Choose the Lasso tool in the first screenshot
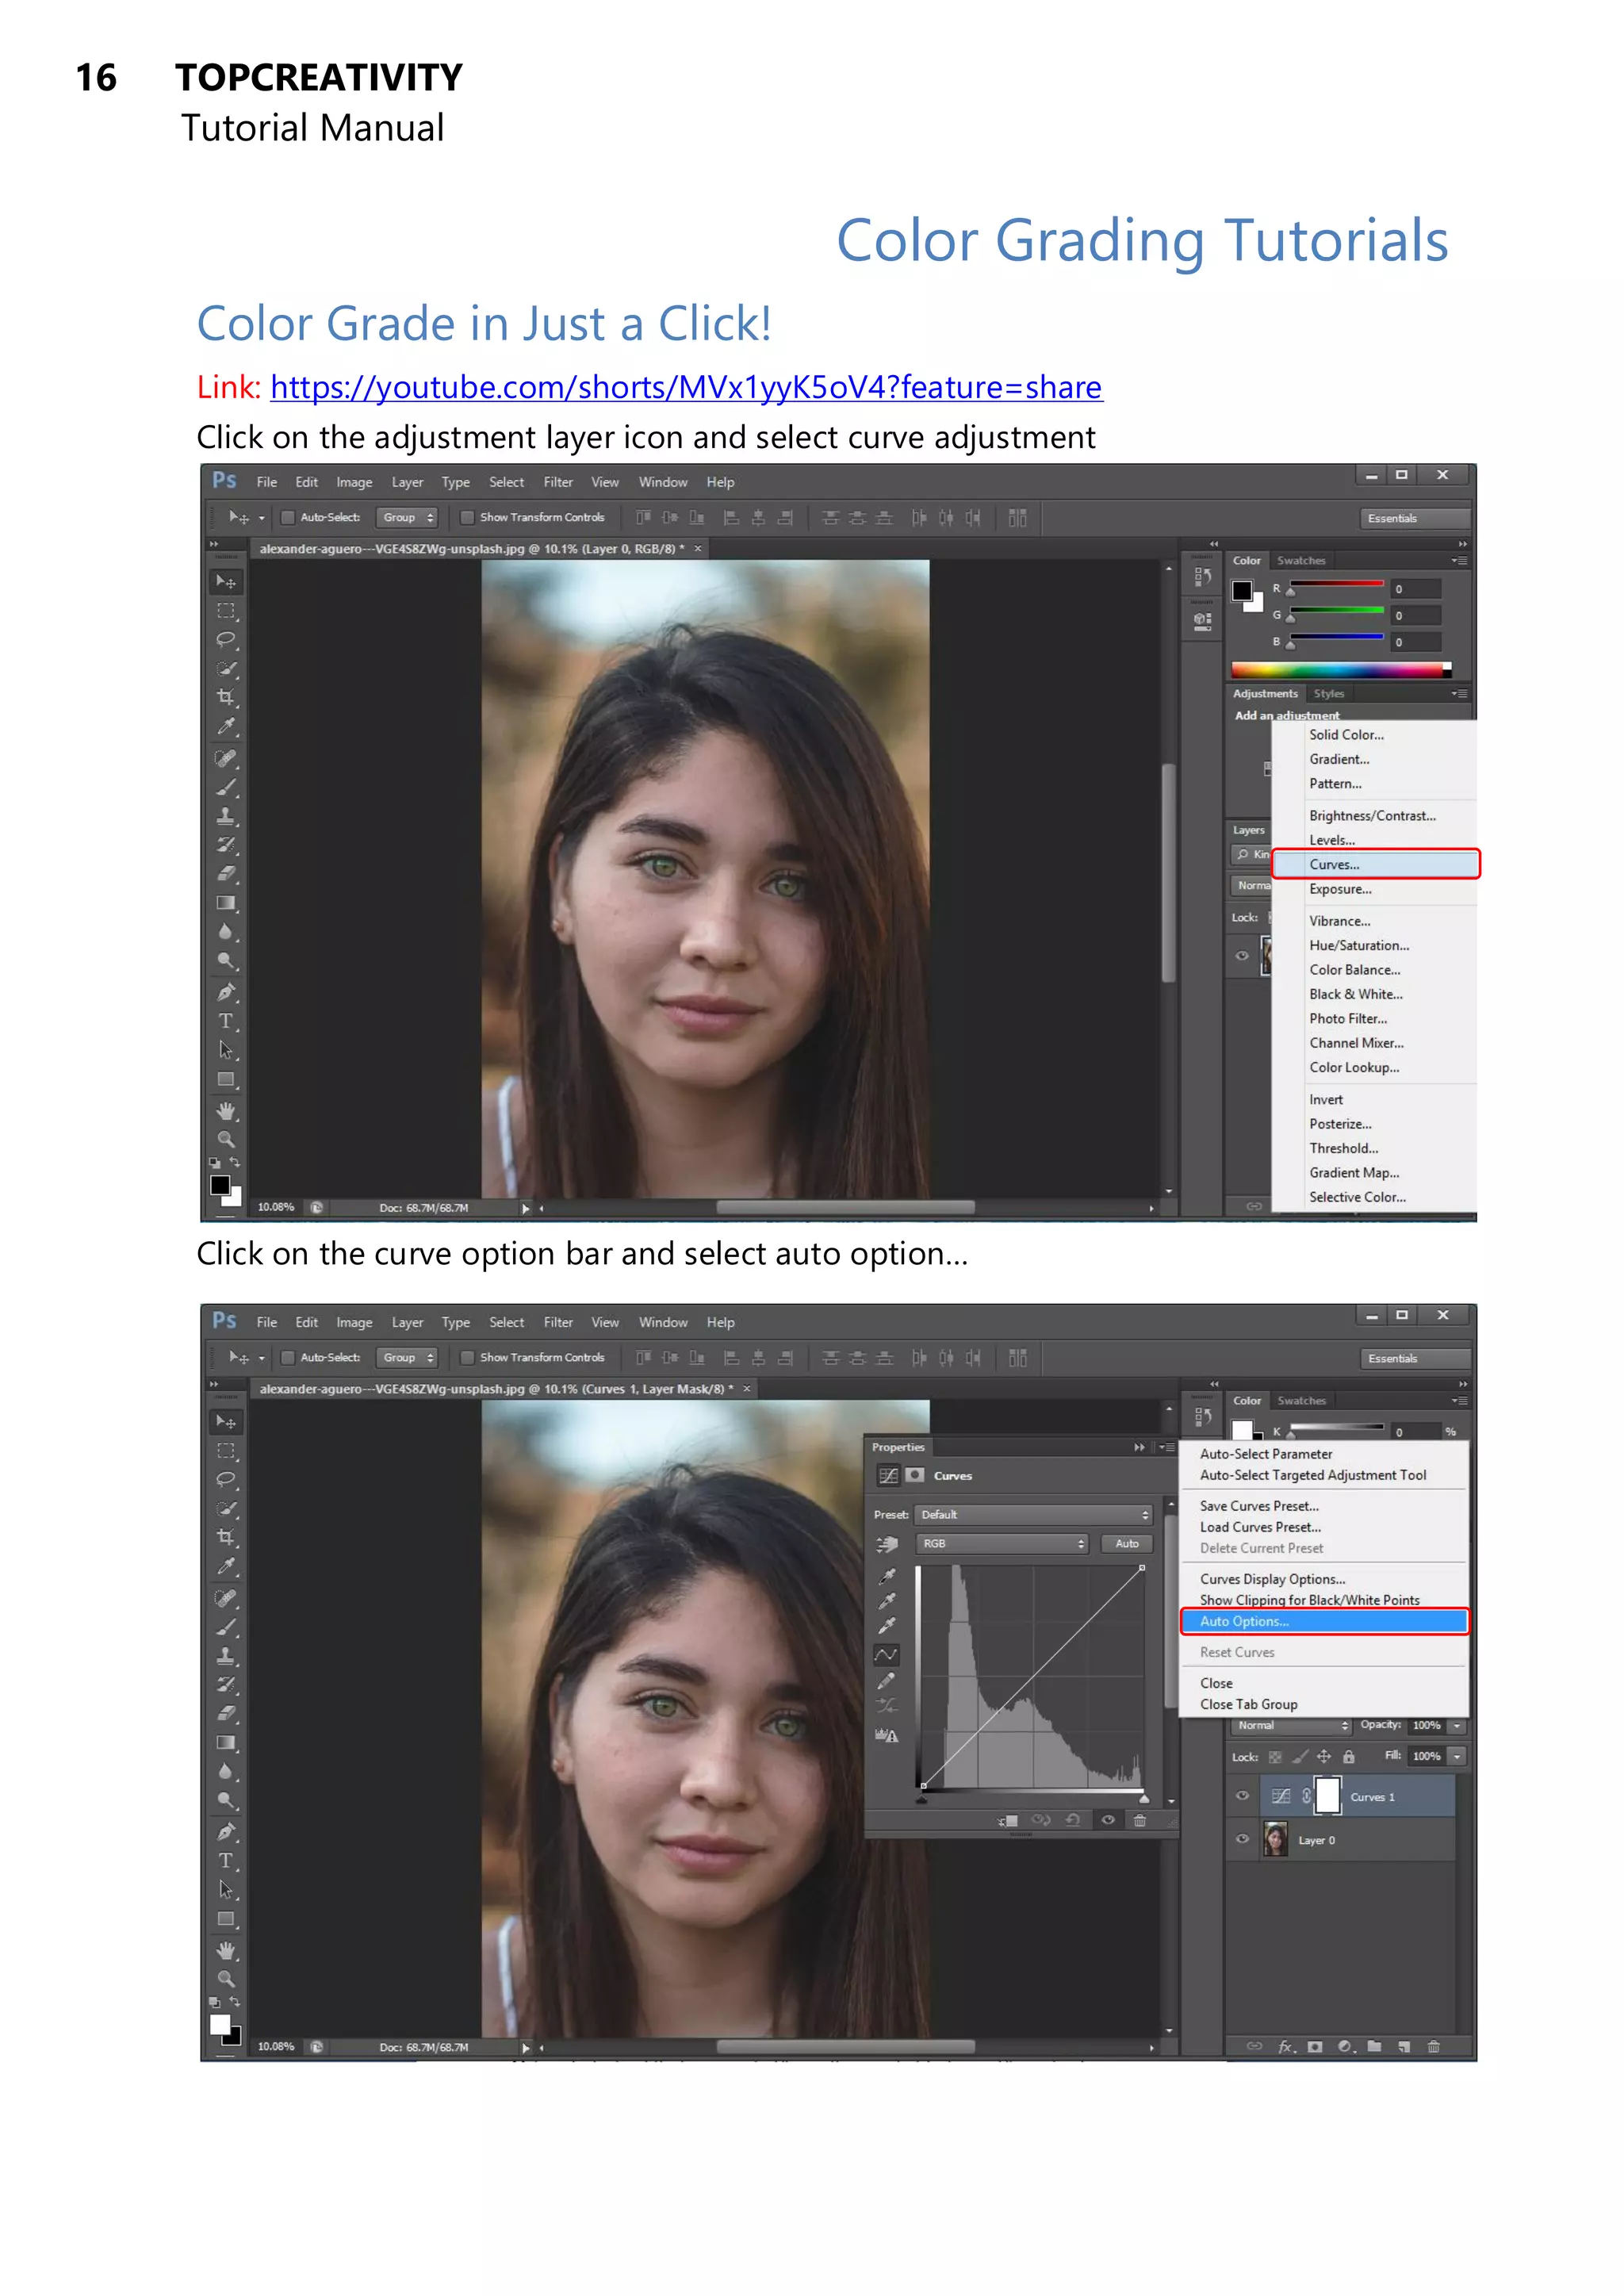The width and height of the screenshot is (1624, 2296). click(226, 640)
